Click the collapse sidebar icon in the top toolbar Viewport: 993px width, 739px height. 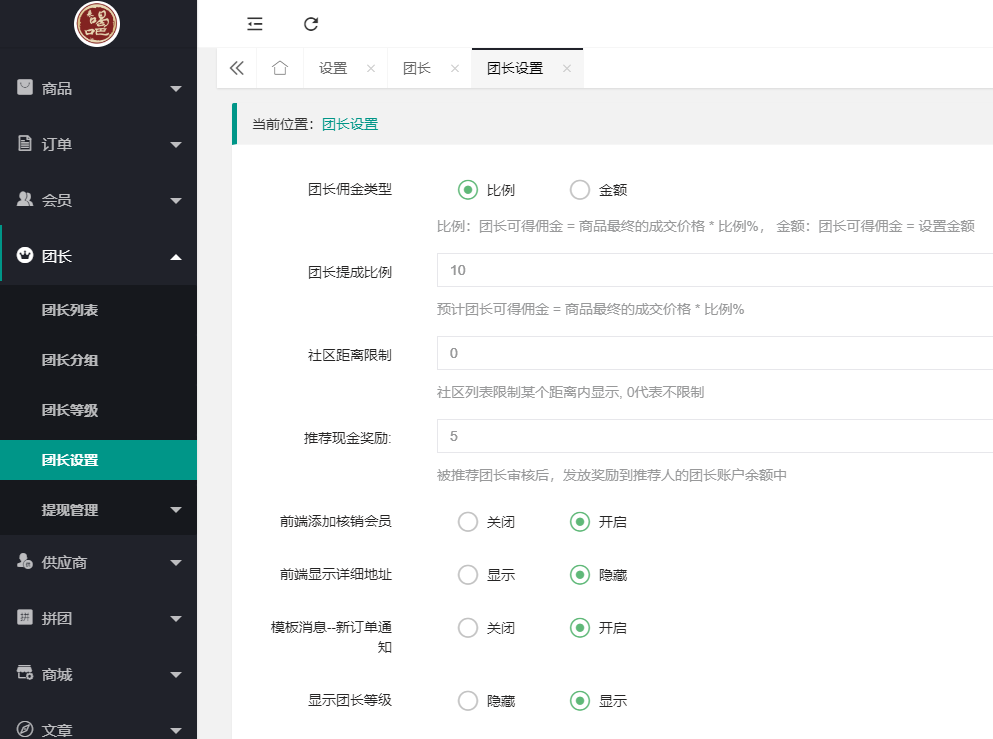pos(254,23)
